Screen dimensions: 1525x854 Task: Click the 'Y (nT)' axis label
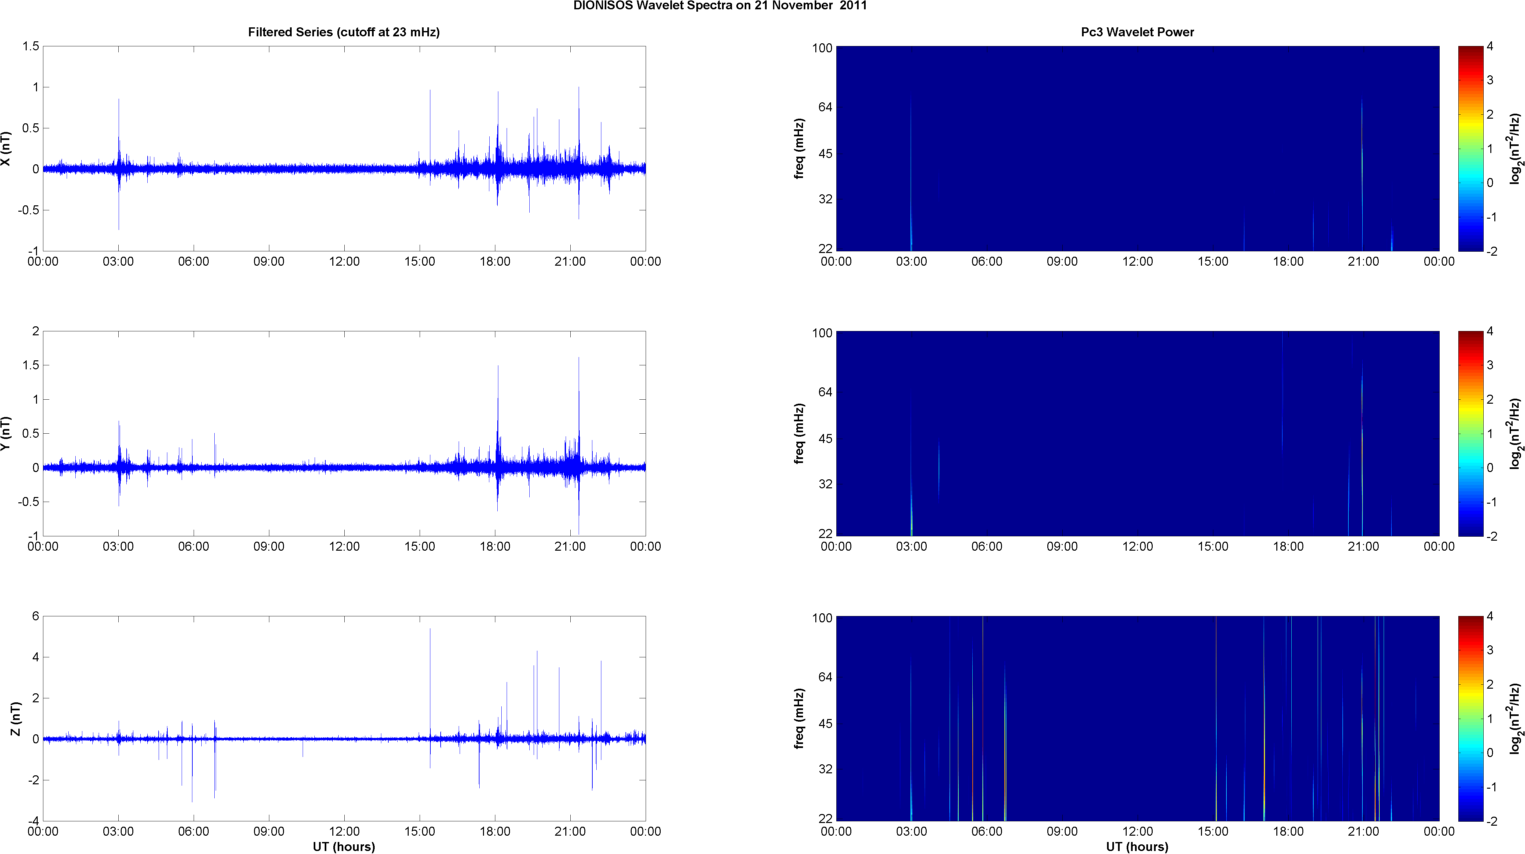coord(7,433)
